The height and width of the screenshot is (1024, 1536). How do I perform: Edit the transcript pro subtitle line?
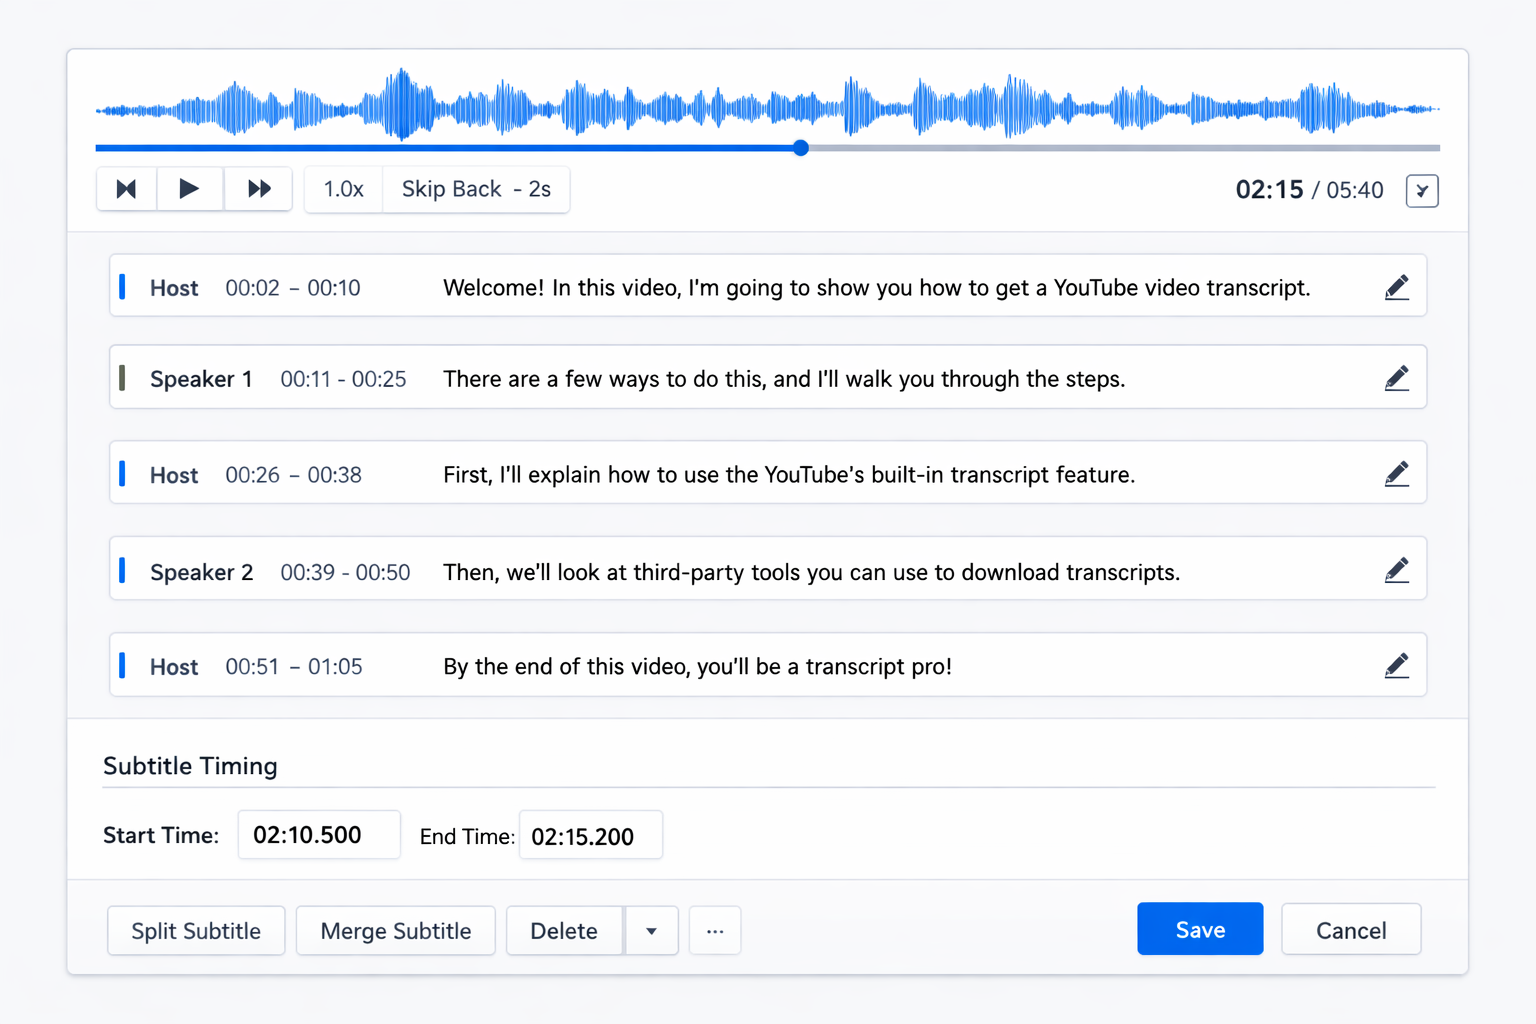[1396, 666]
